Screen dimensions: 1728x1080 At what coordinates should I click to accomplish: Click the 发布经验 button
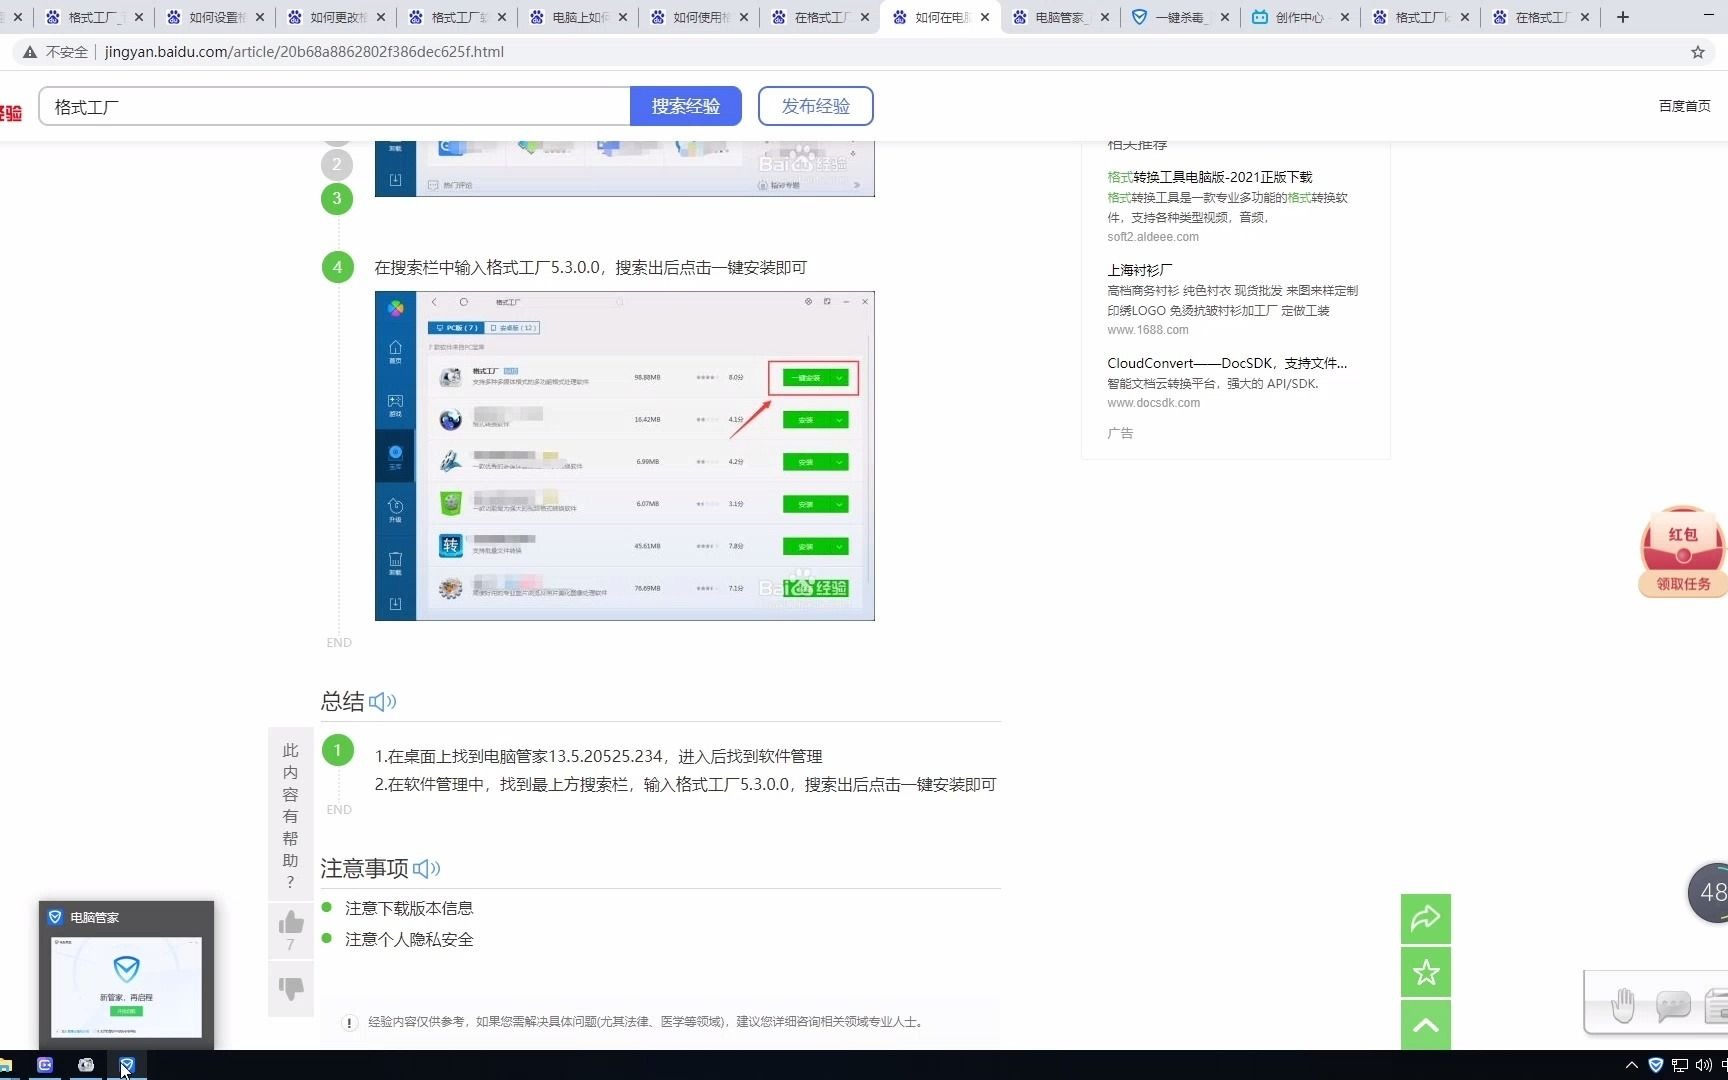[816, 106]
